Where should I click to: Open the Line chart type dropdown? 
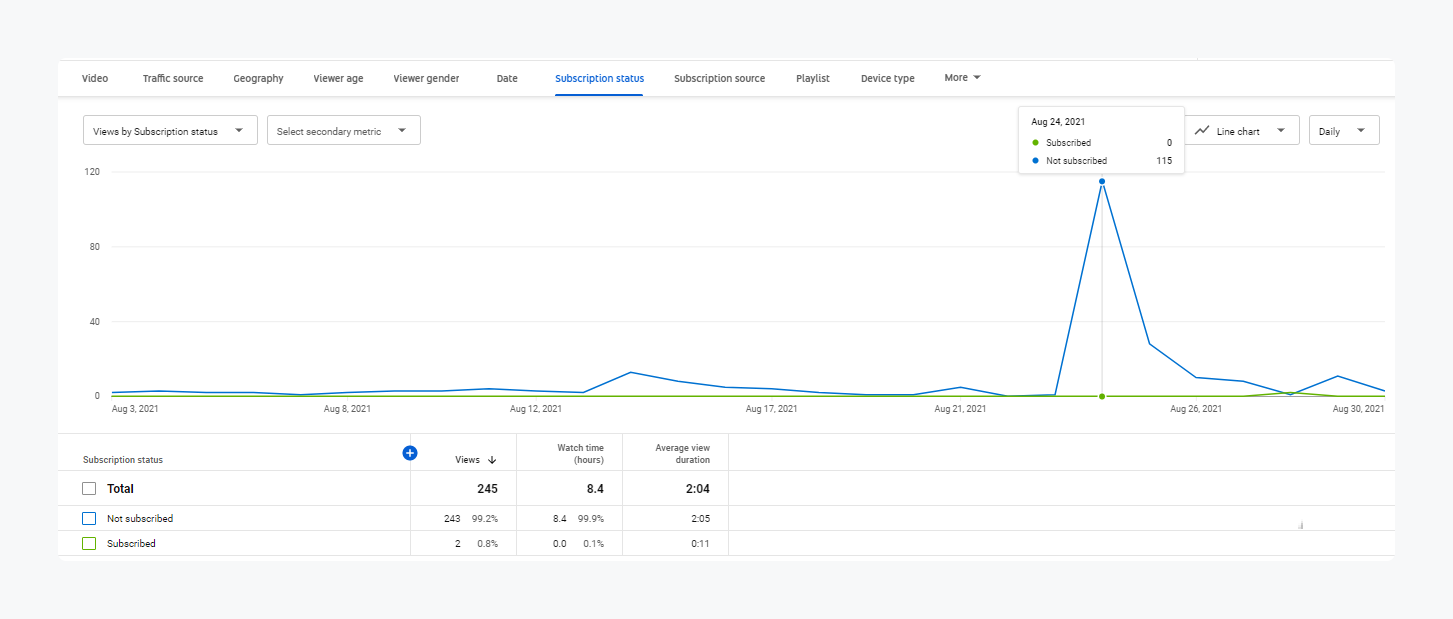1241,131
